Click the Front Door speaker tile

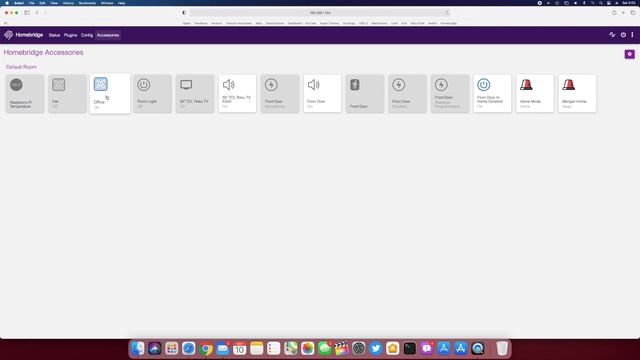point(322,93)
